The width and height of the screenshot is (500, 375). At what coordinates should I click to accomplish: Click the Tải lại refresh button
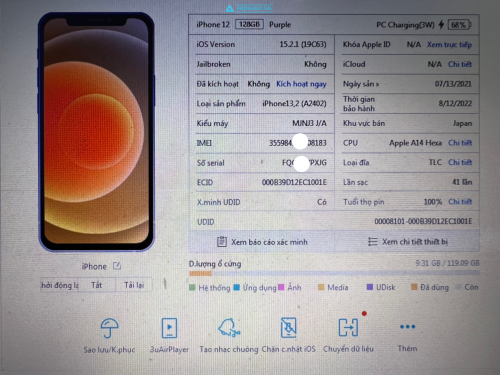coord(134,285)
